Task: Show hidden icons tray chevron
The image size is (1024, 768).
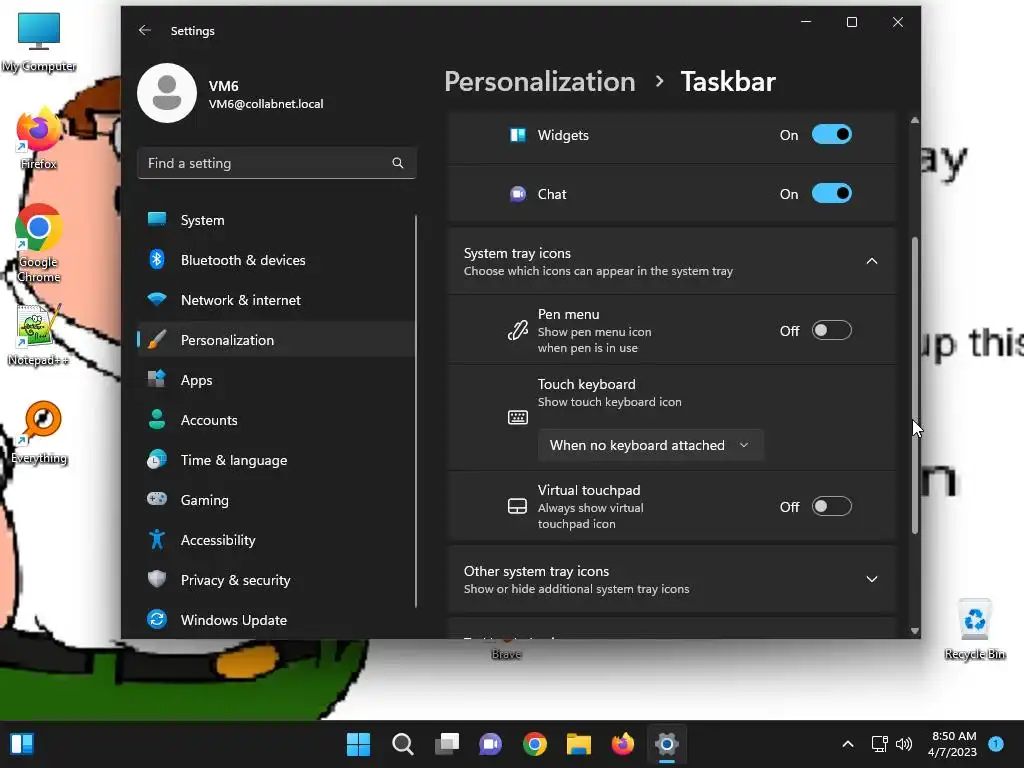Action: (x=848, y=744)
